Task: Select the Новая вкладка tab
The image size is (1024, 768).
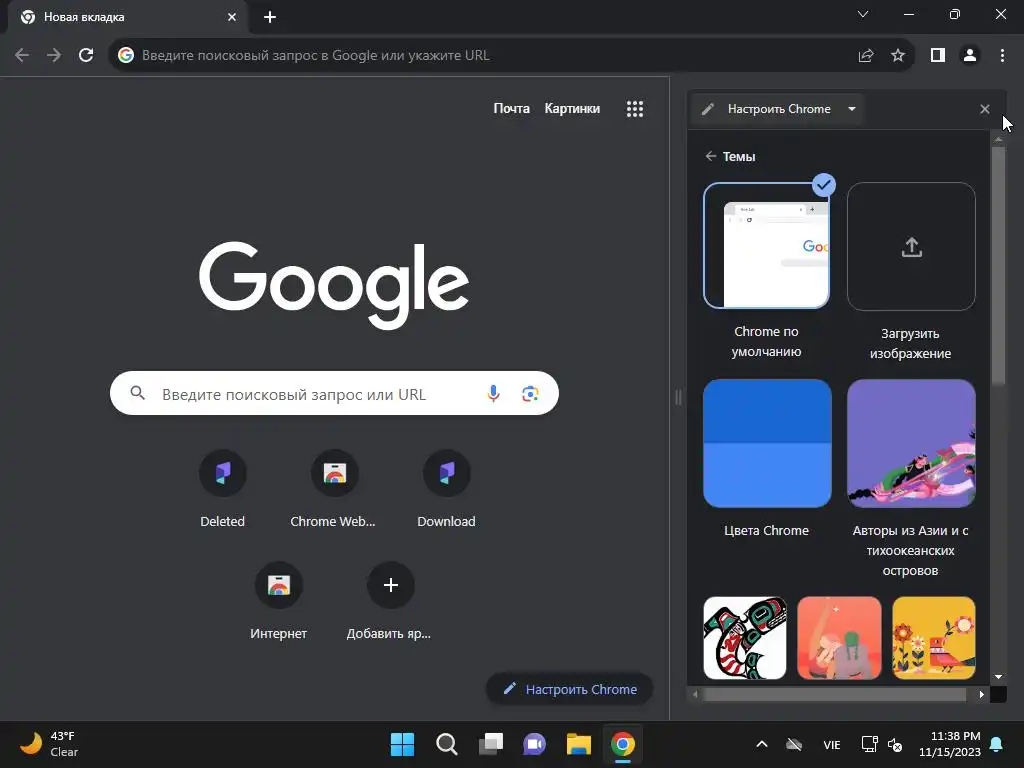Action: pyautogui.click(x=128, y=17)
